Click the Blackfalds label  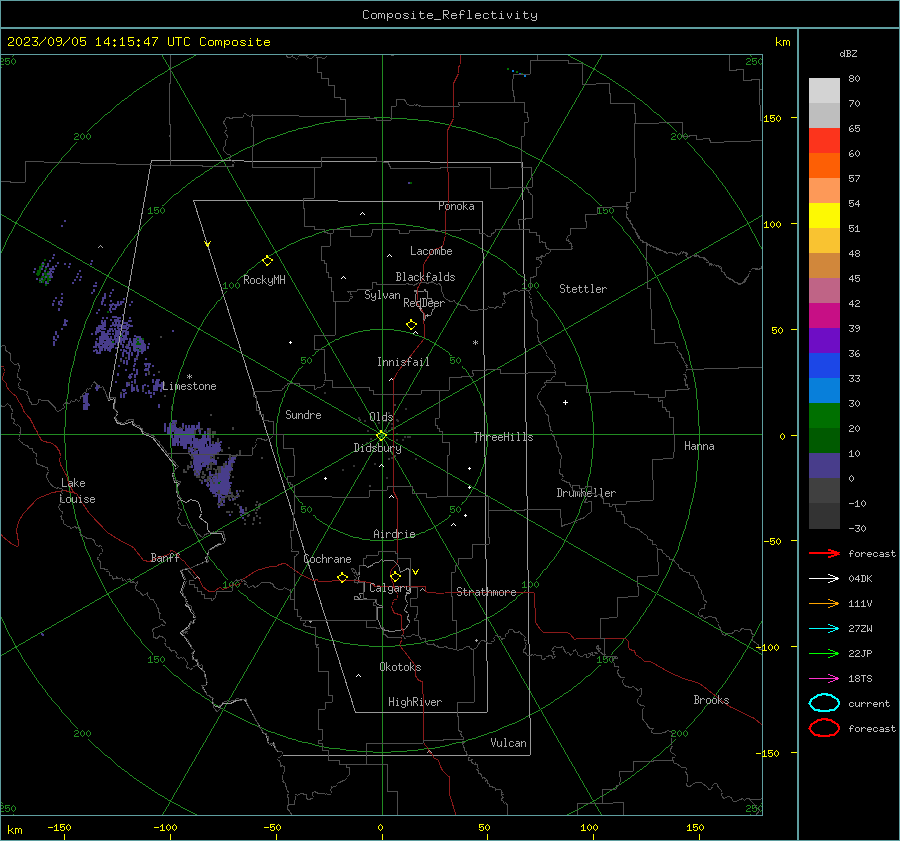(425, 277)
